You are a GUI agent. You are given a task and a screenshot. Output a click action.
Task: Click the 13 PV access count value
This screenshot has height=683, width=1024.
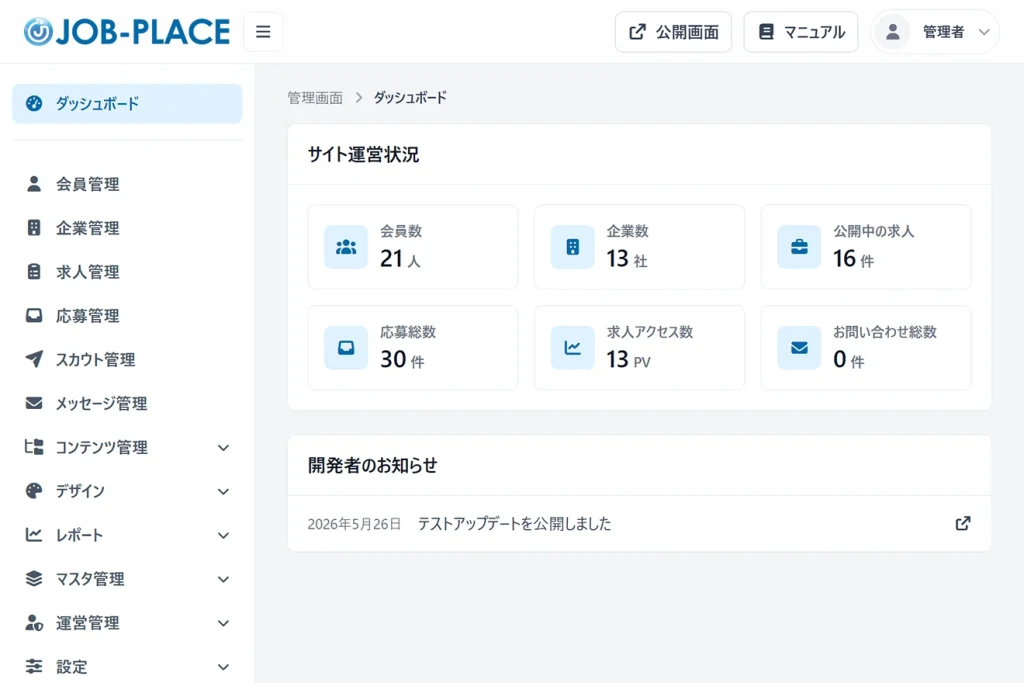[629, 360]
